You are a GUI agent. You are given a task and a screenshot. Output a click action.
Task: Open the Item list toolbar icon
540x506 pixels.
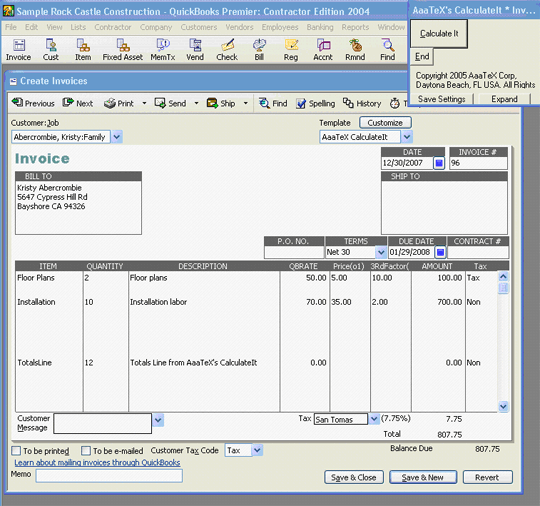tap(83, 50)
